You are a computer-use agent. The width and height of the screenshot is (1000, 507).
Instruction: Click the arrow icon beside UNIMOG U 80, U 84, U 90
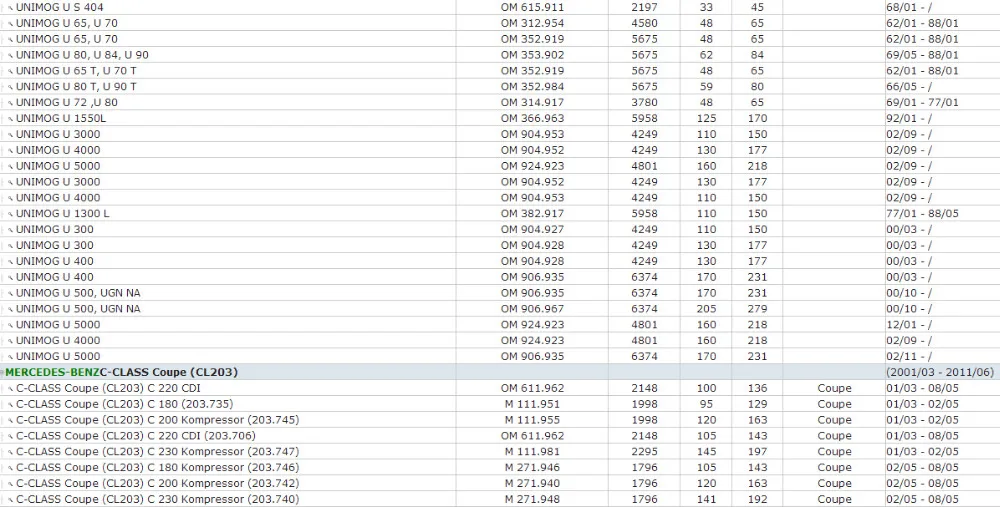coord(10,56)
